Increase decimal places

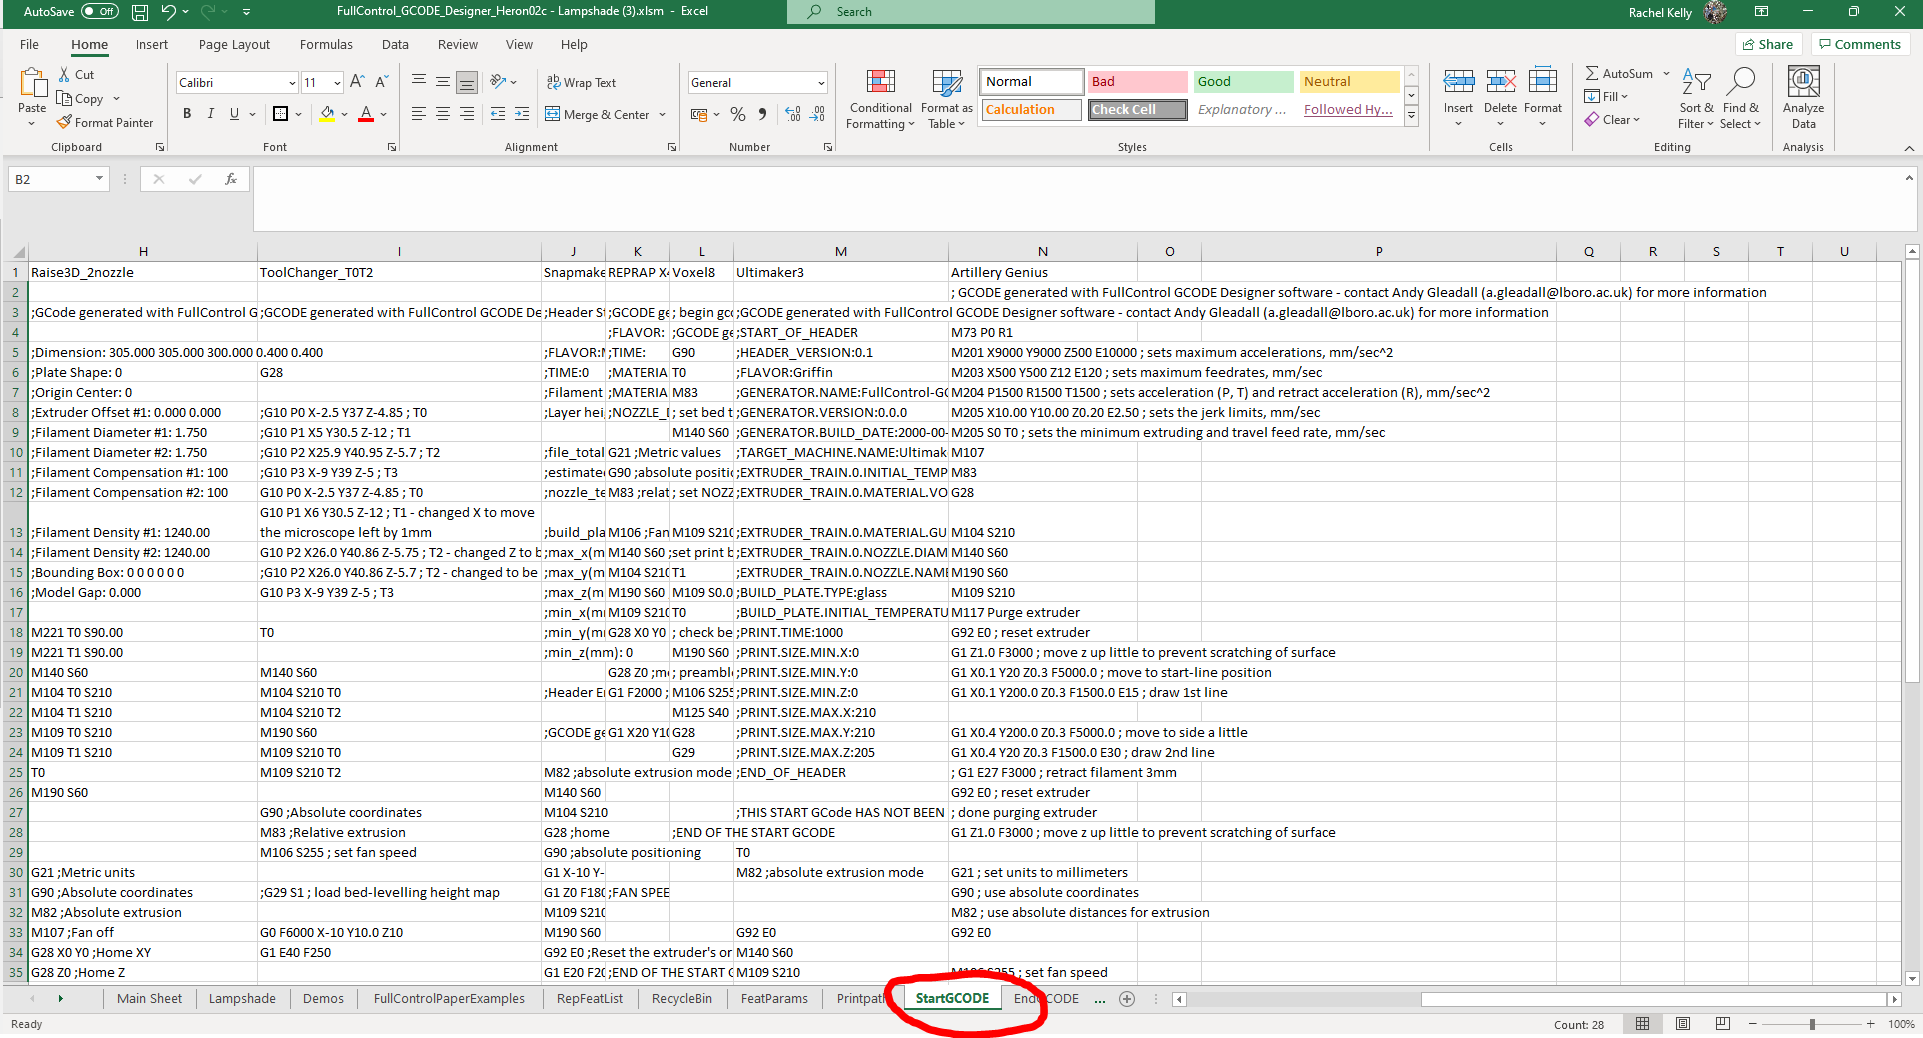793,114
